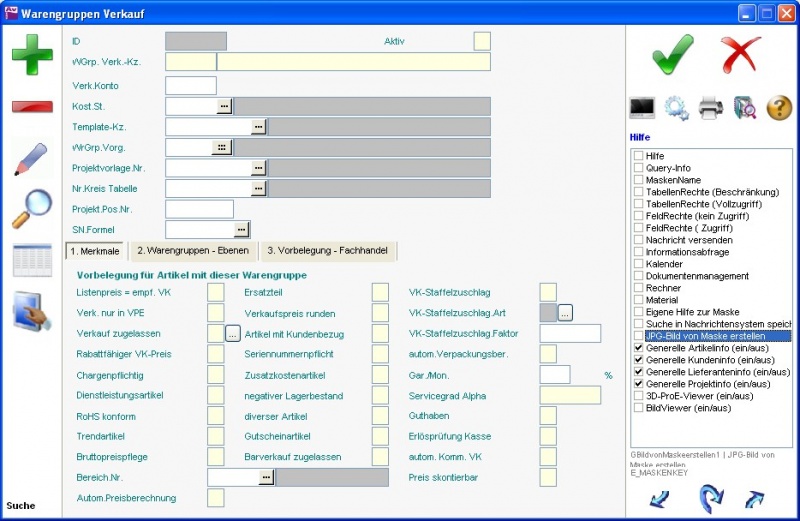This screenshot has width=800, height=521.
Task: Uncheck Generelle Artikelinfo (ein/aus)
Action: click(638, 348)
